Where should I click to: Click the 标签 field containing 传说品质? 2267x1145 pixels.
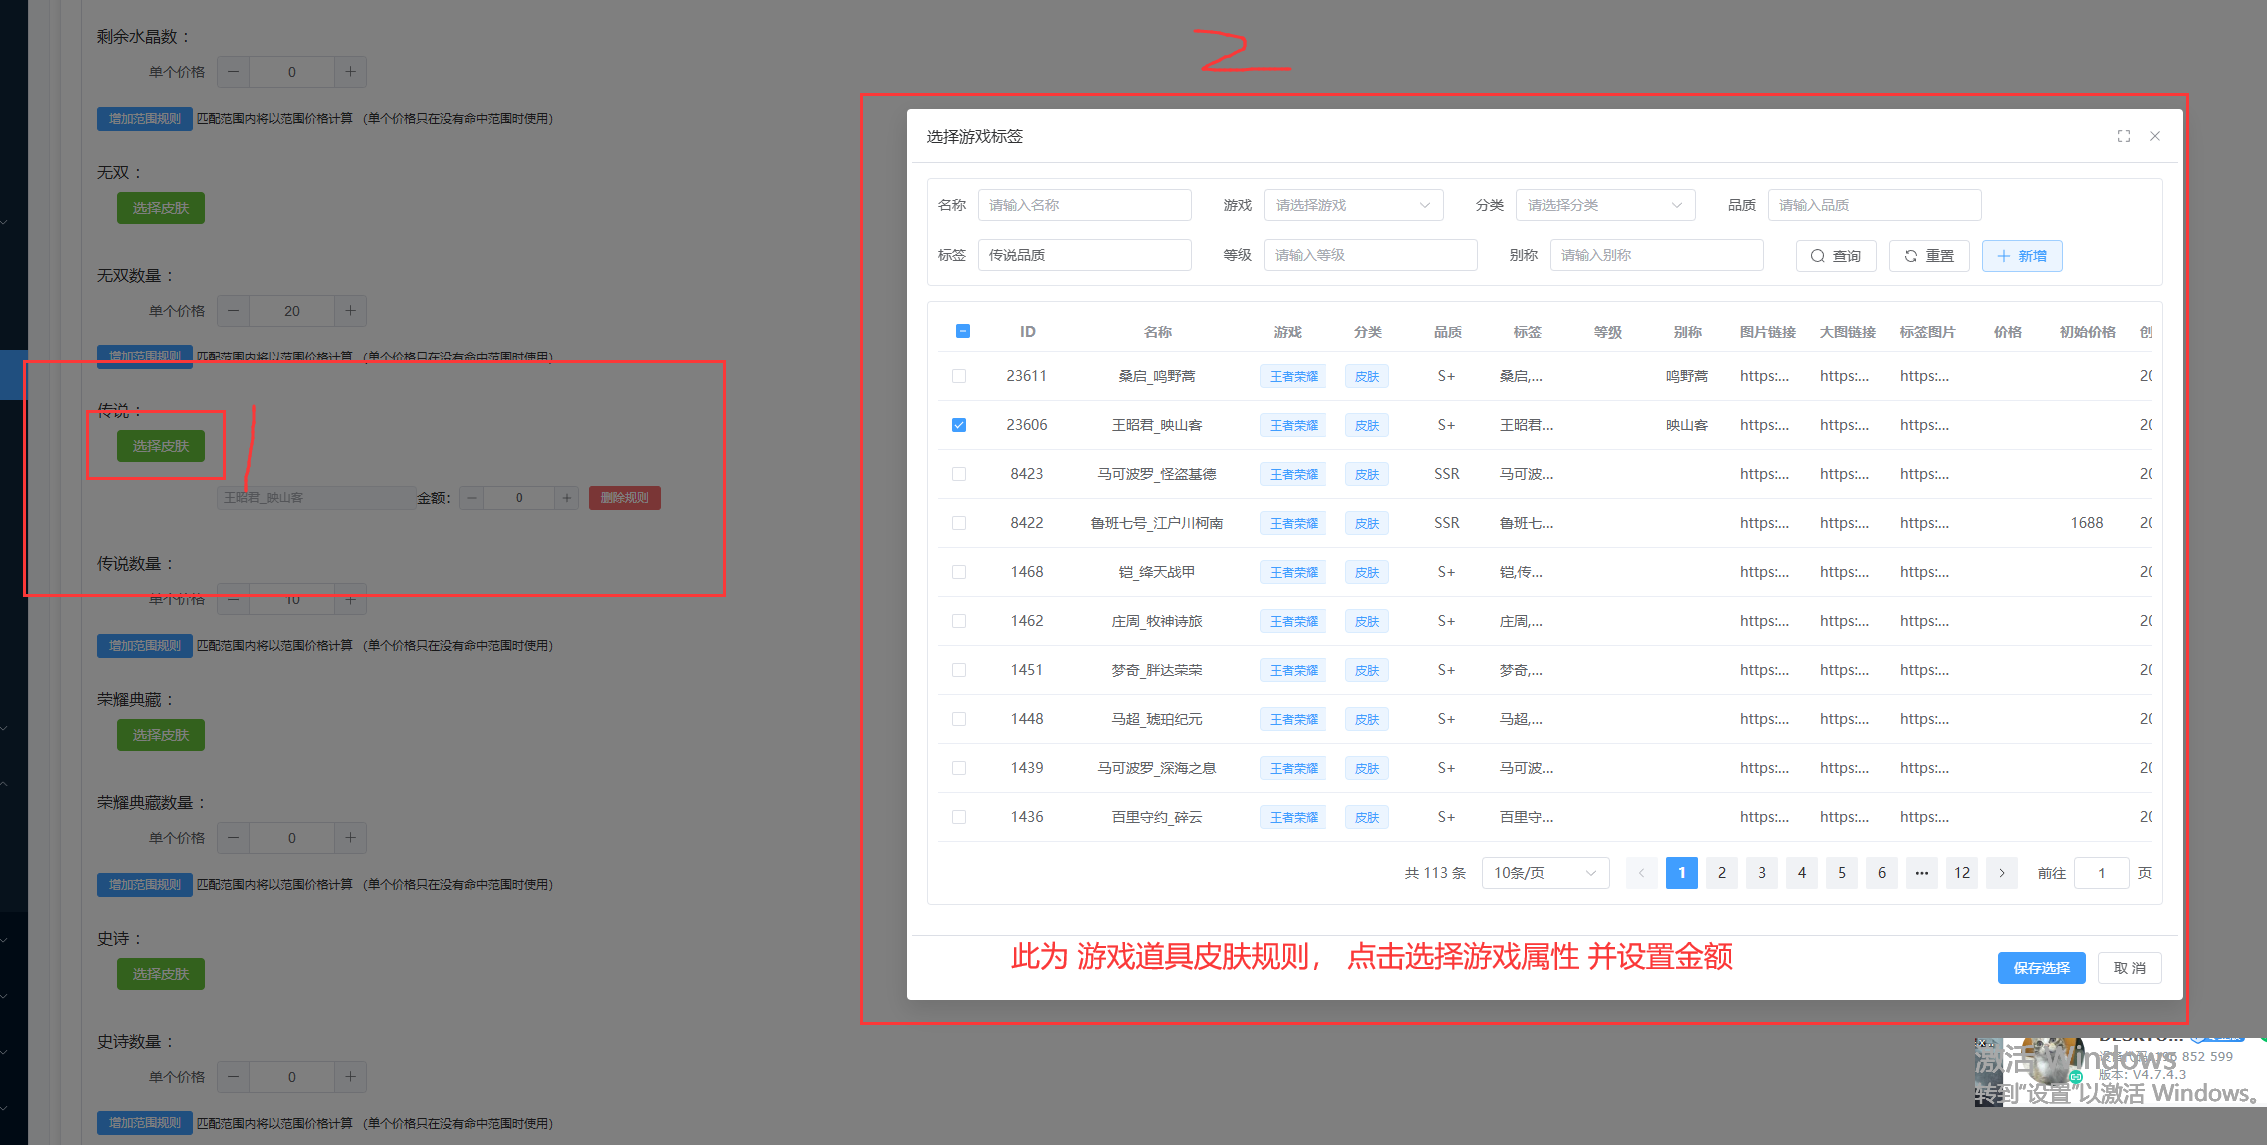1084,255
